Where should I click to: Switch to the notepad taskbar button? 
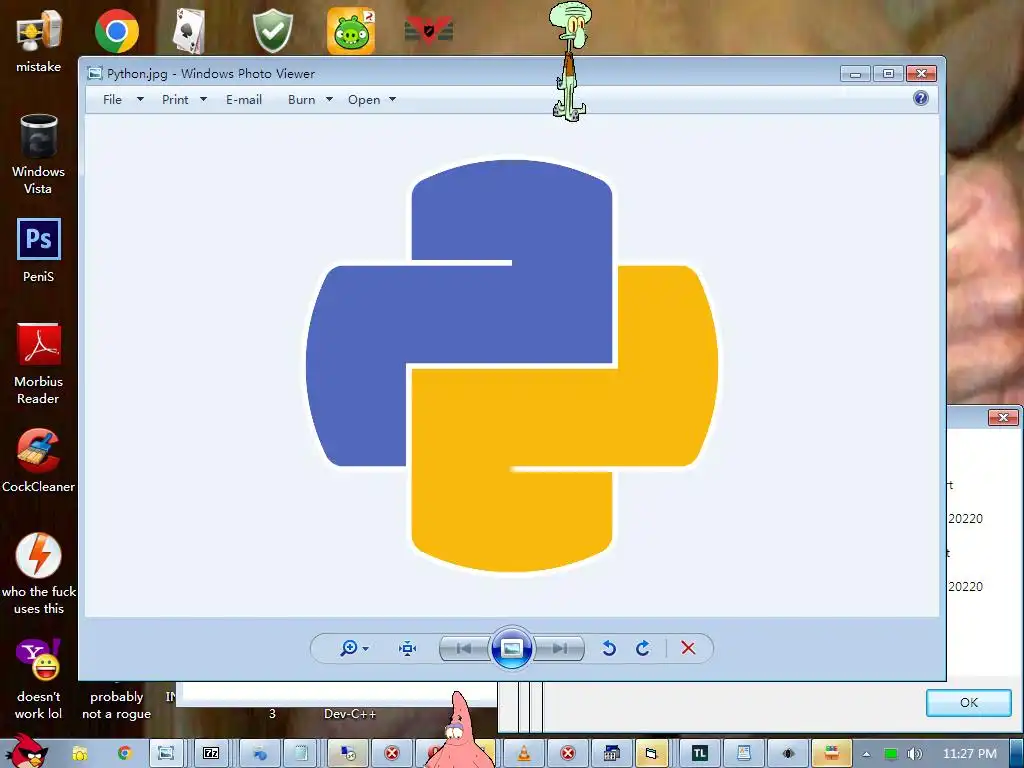tap(300, 754)
